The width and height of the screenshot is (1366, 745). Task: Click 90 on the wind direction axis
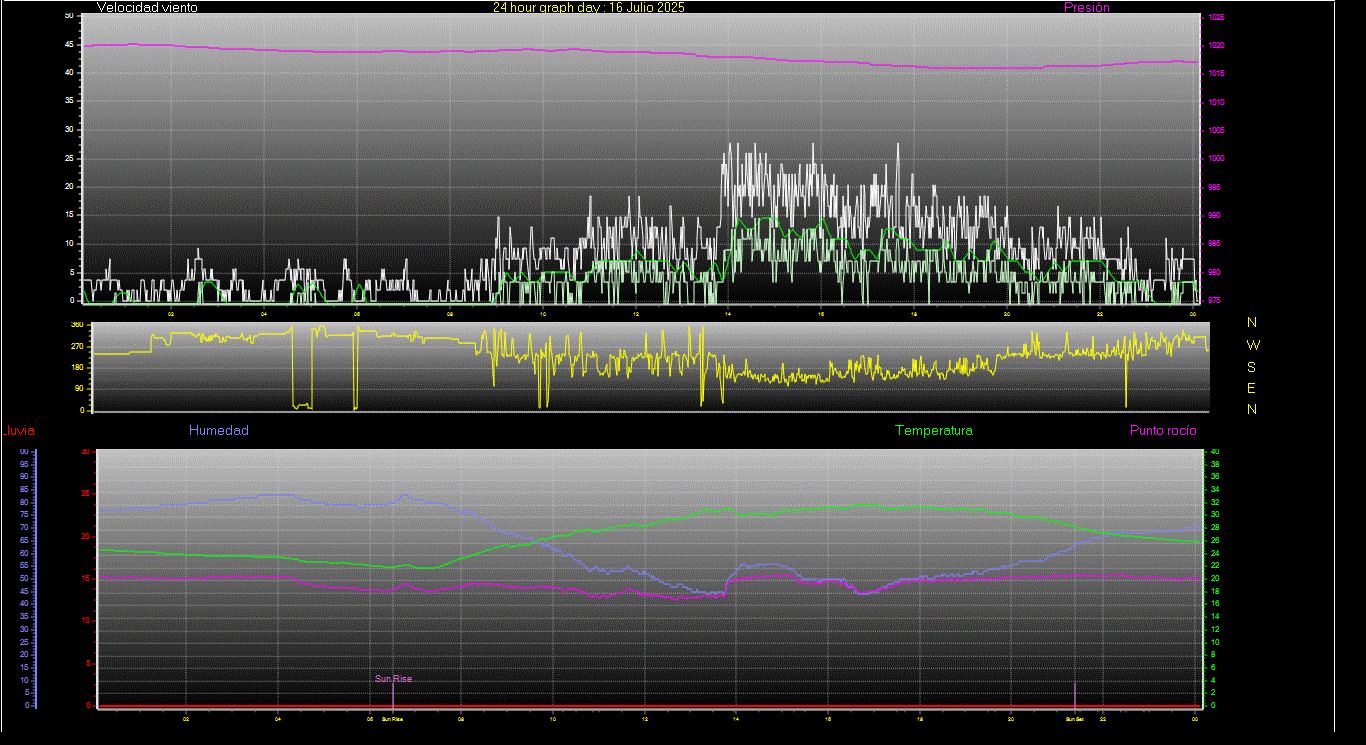78,388
